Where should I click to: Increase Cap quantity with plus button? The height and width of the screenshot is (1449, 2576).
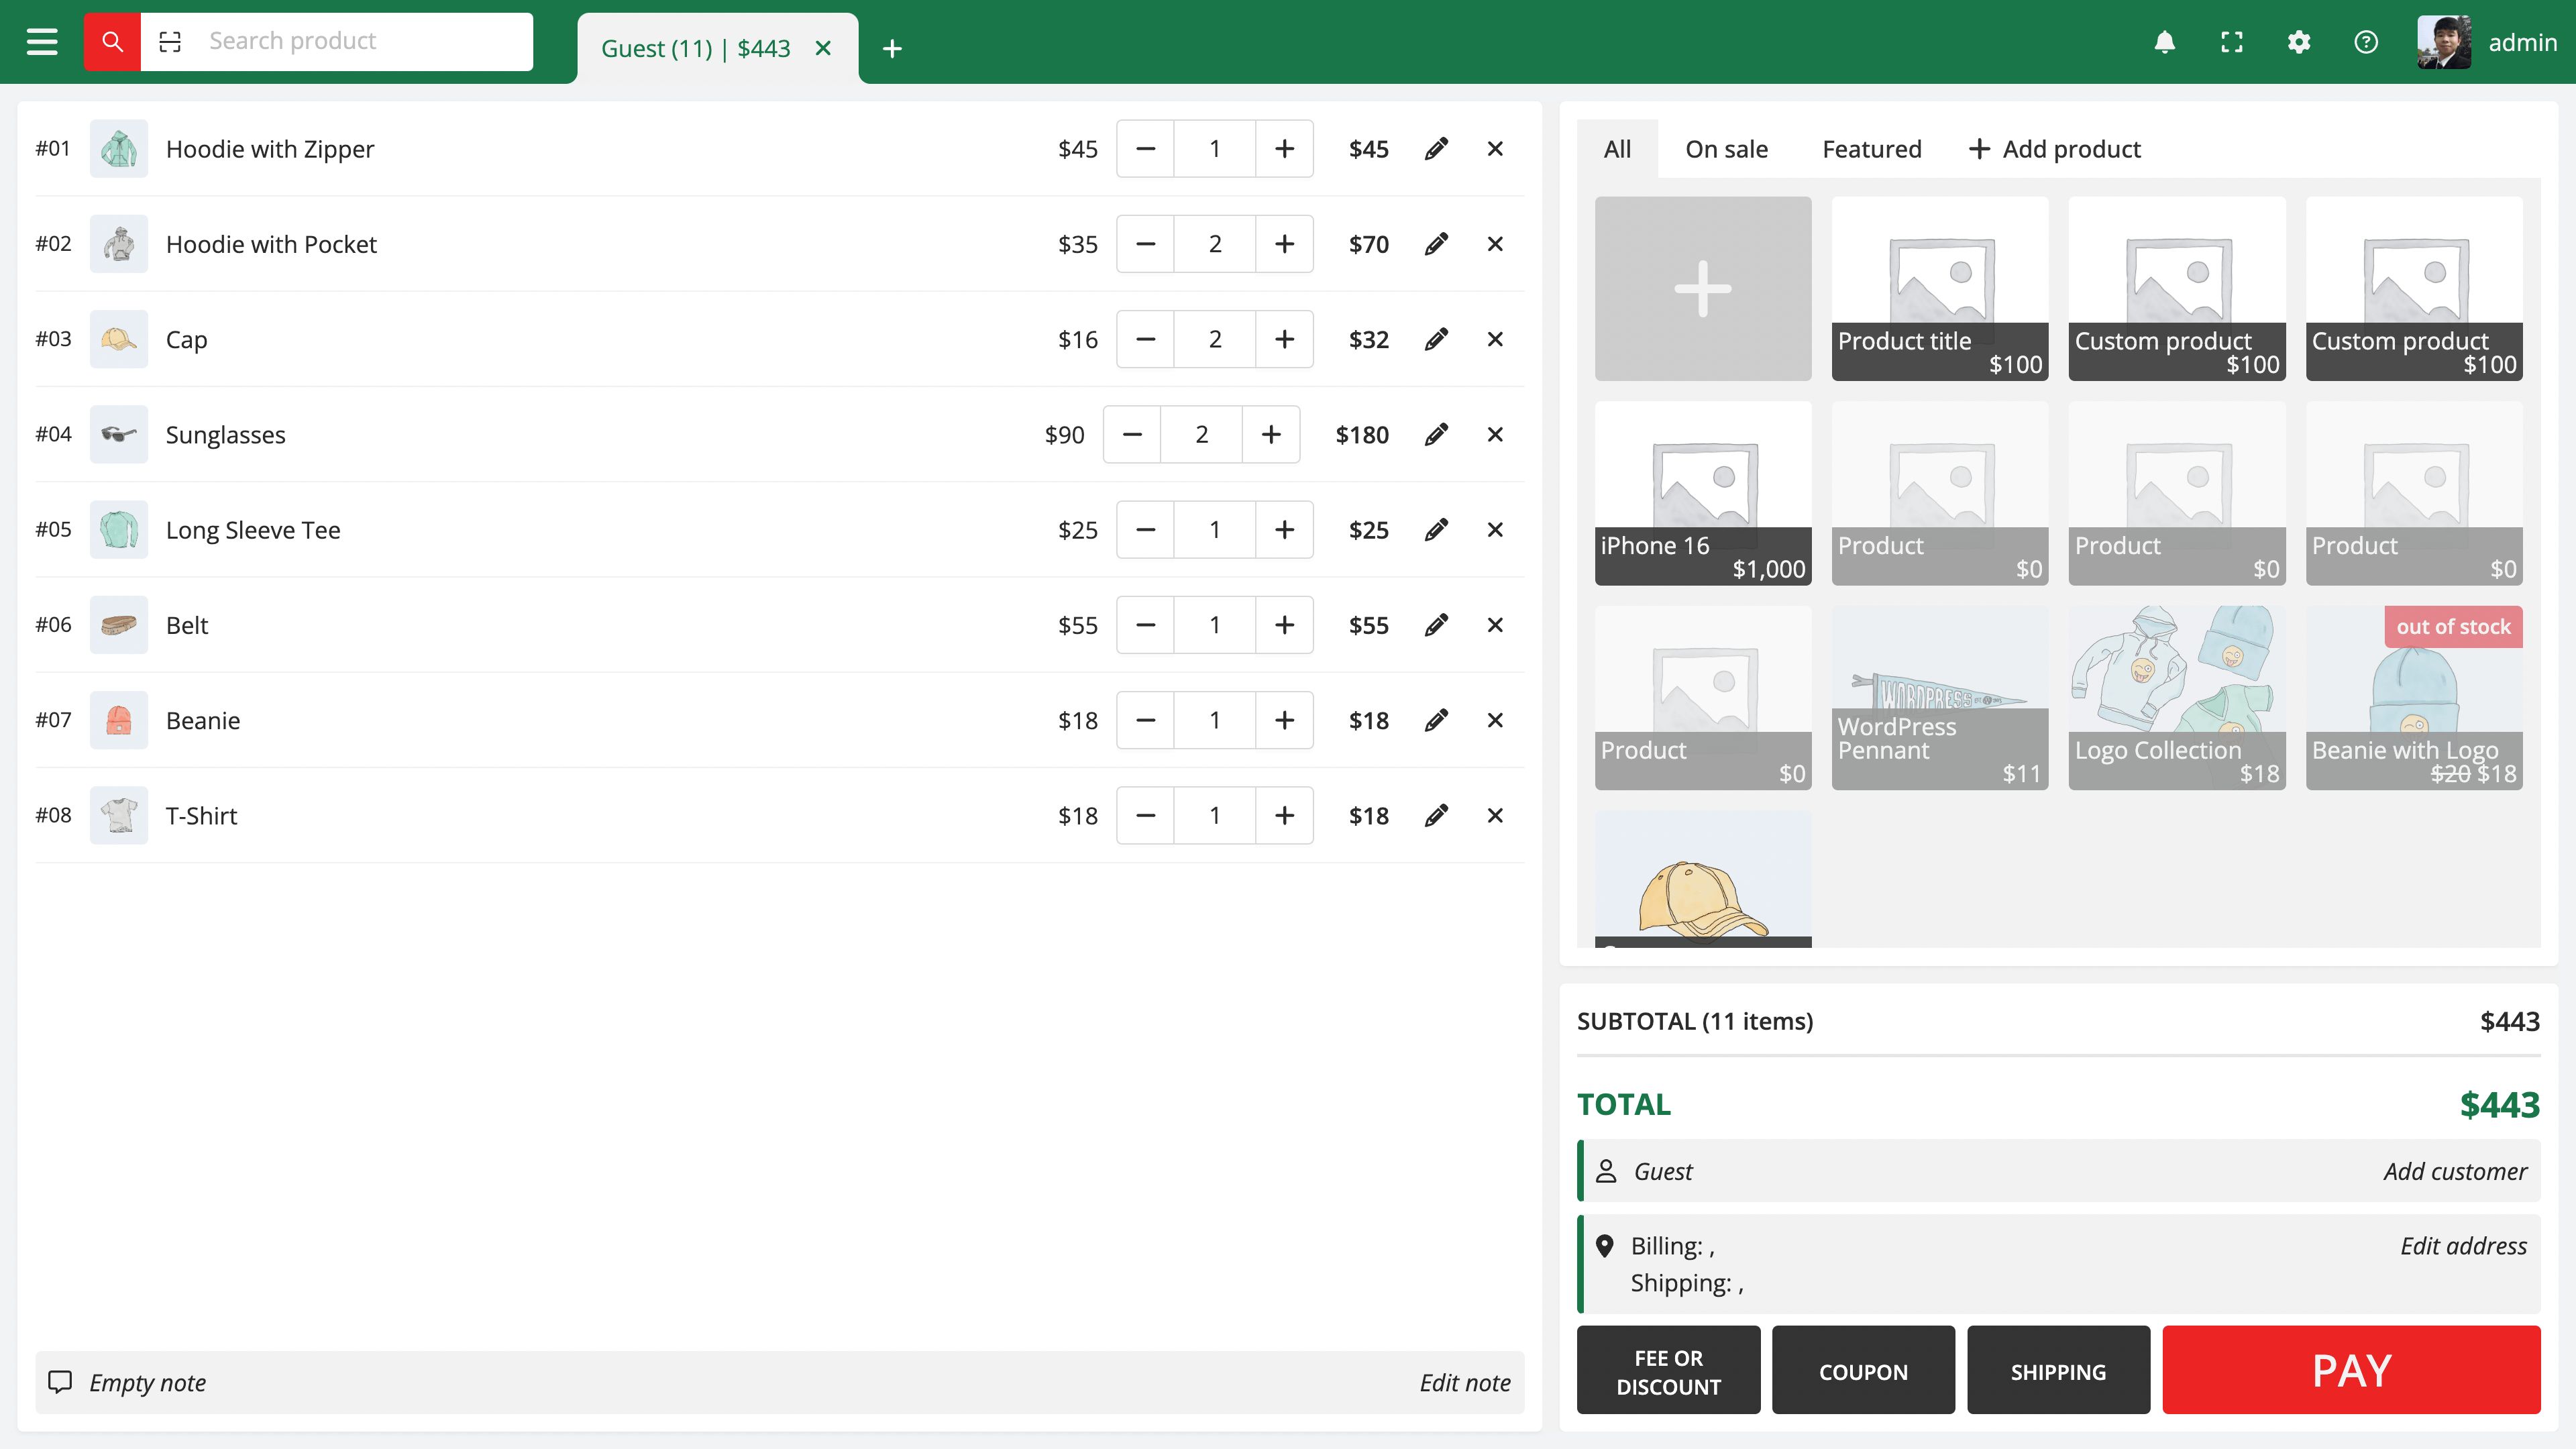(1284, 339)
